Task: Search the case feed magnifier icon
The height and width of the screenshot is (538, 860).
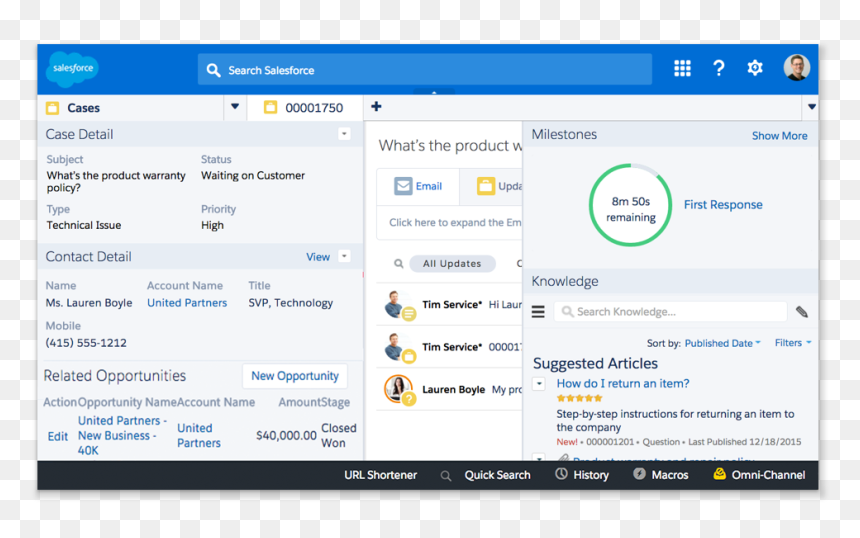Action: click(x=399, y=264)
